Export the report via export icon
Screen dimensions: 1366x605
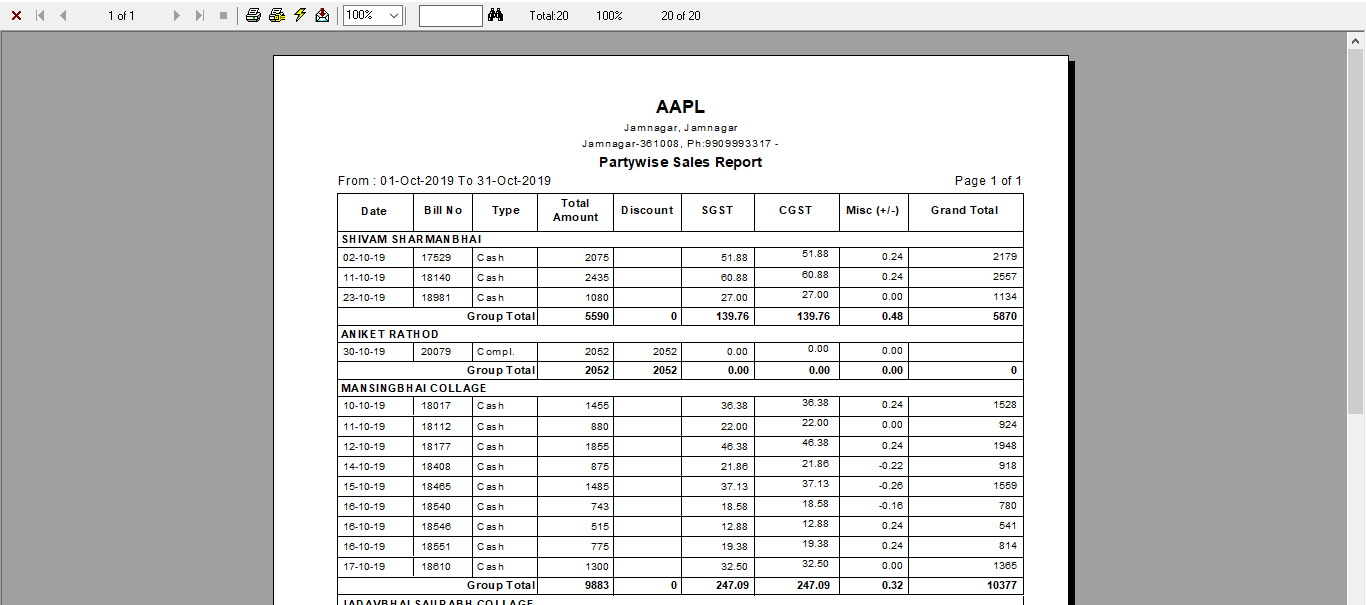coord(322,16)
